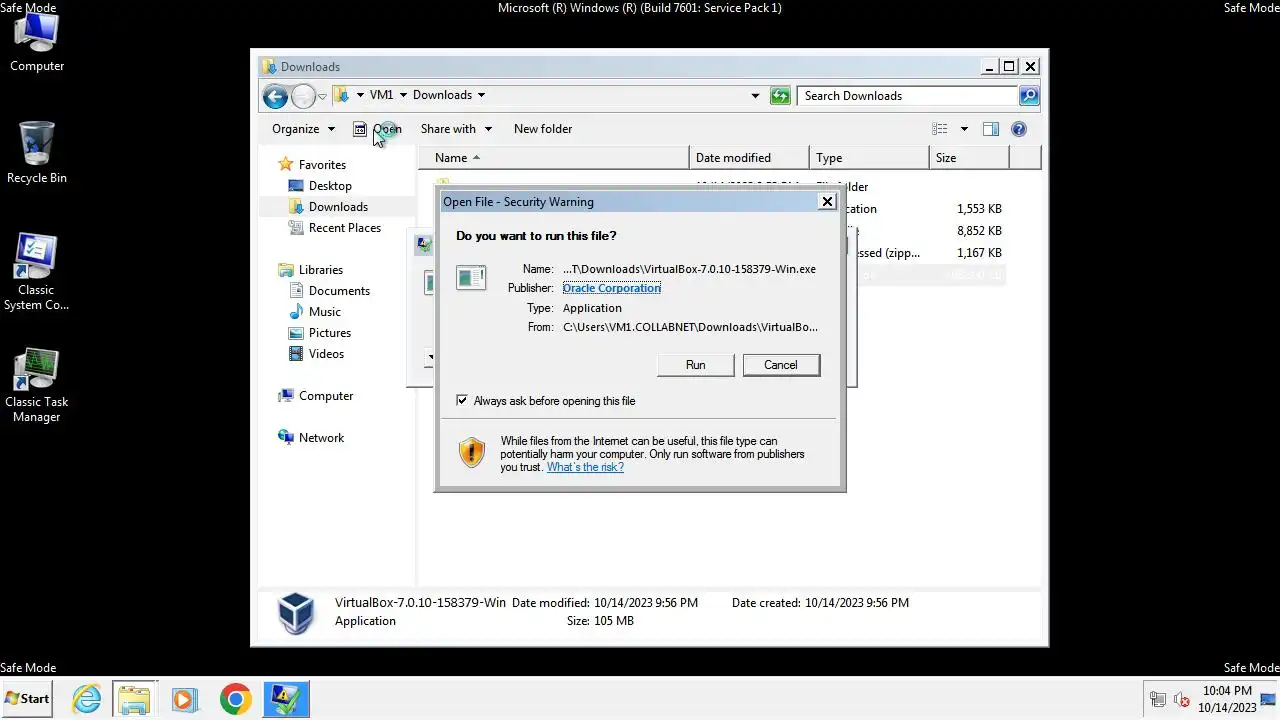Click the Change your view icon

(x=940, y=129)
